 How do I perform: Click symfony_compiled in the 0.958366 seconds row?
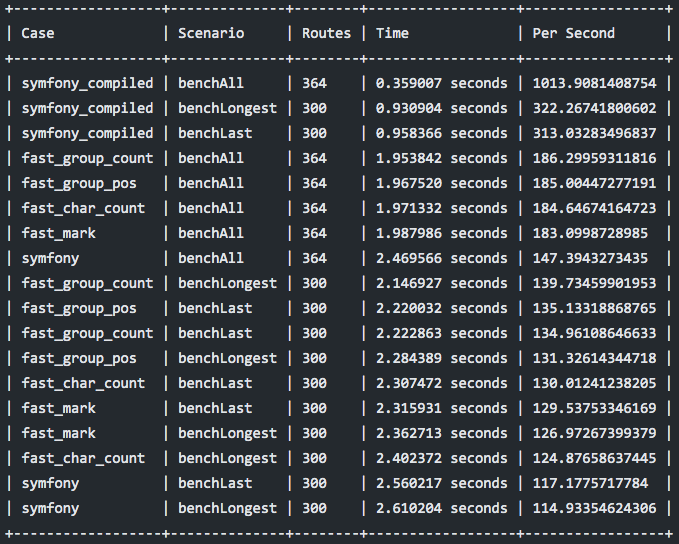87,133
